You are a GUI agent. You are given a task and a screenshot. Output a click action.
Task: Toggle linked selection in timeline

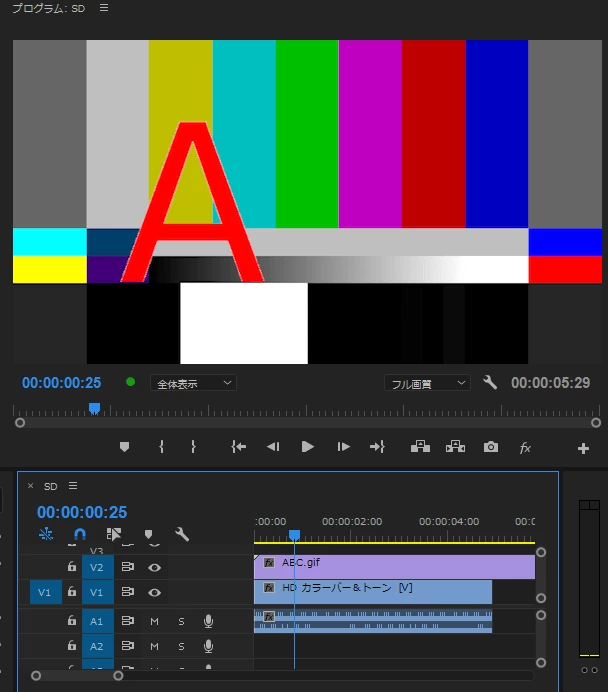(113, 534)
